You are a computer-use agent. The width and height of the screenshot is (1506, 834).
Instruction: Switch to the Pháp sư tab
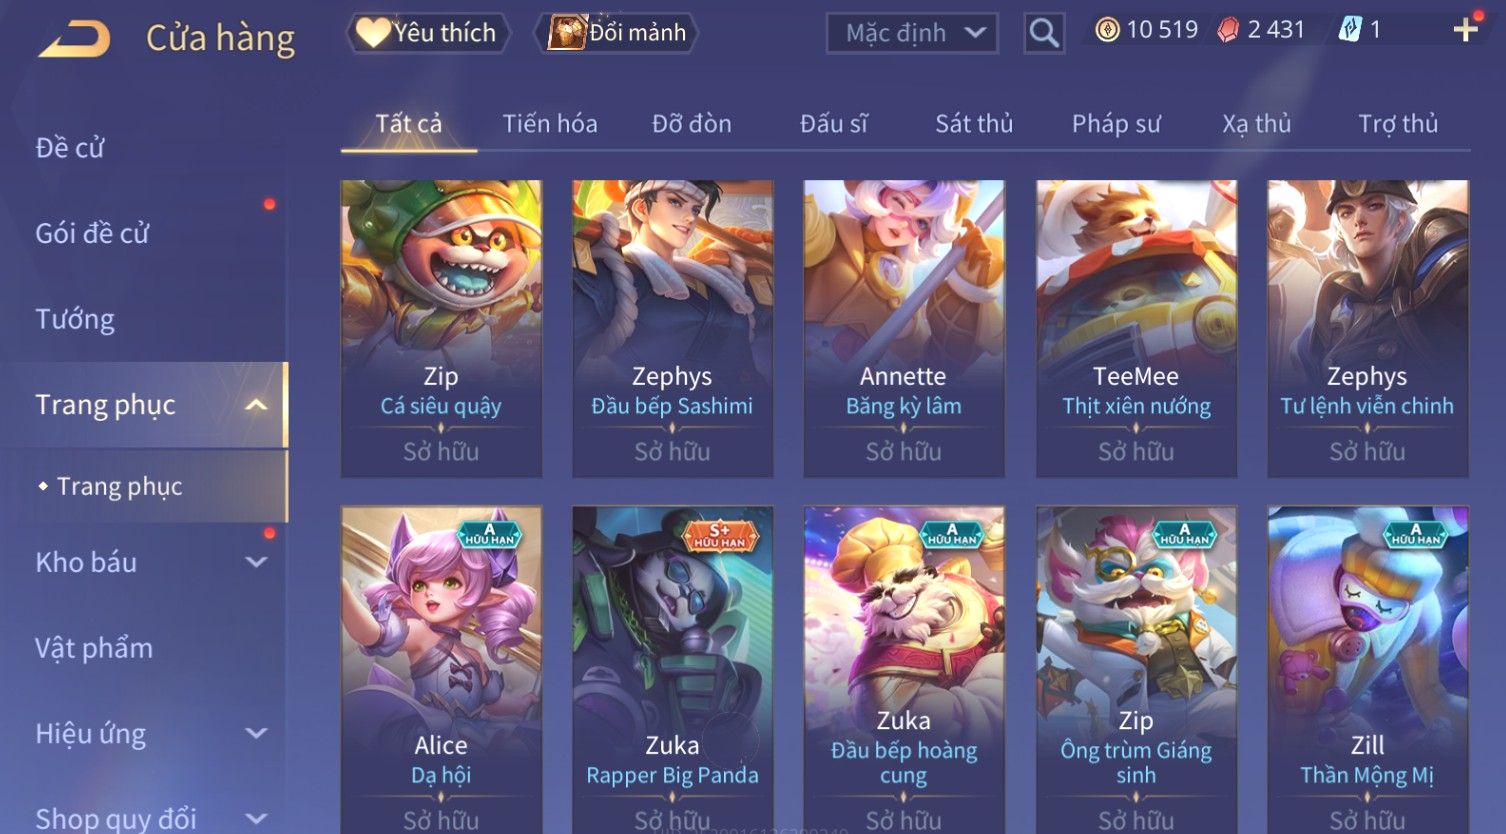point(1116,124)
